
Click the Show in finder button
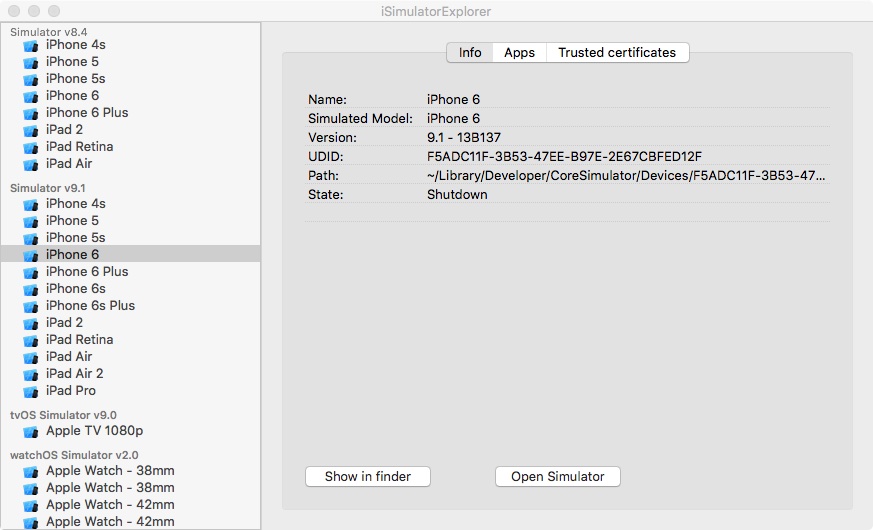point(367,477)
